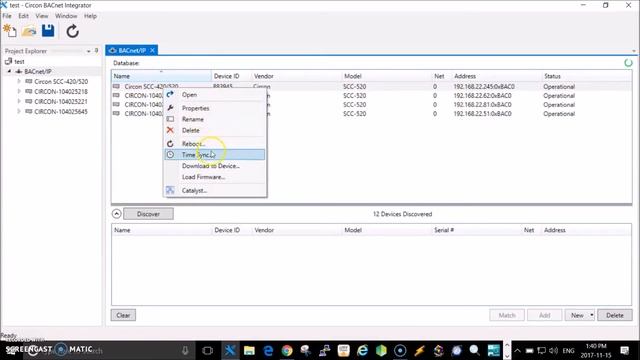Open Chrome from the taskbar
The image size is (640, 360).
coord(287,350)
